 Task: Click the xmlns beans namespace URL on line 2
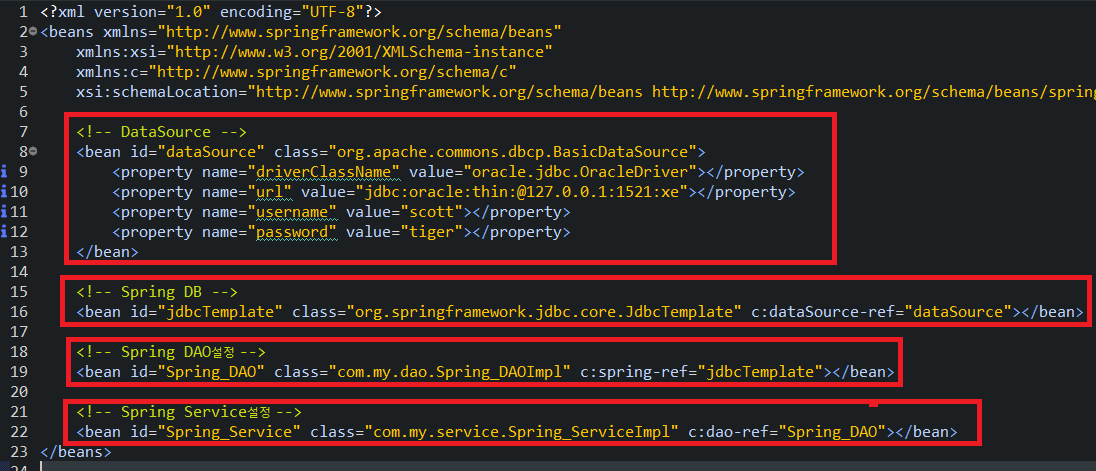359,31
